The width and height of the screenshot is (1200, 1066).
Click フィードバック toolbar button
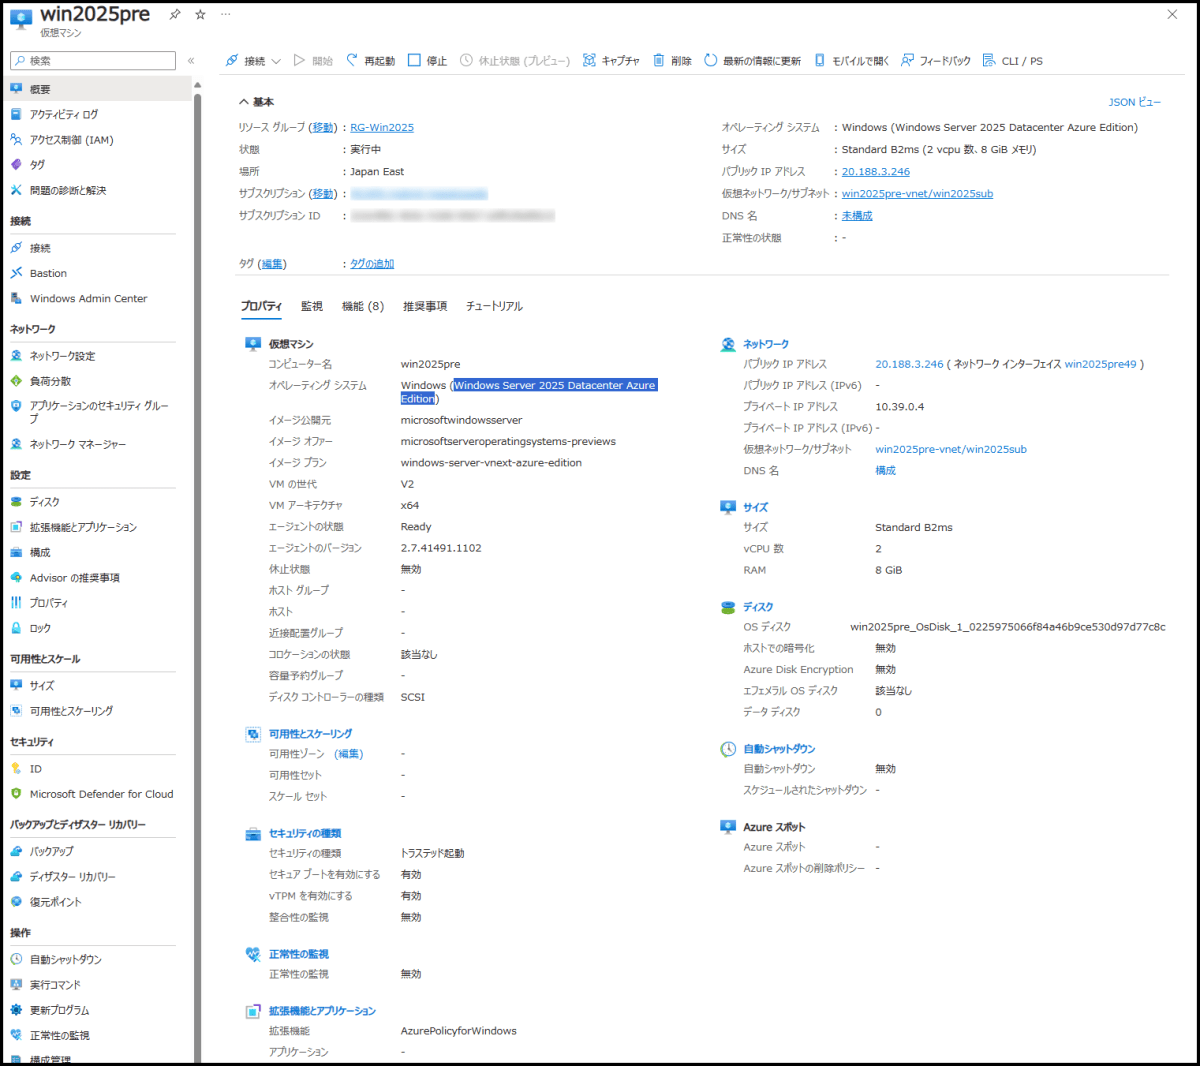click(x=936, y=61)
